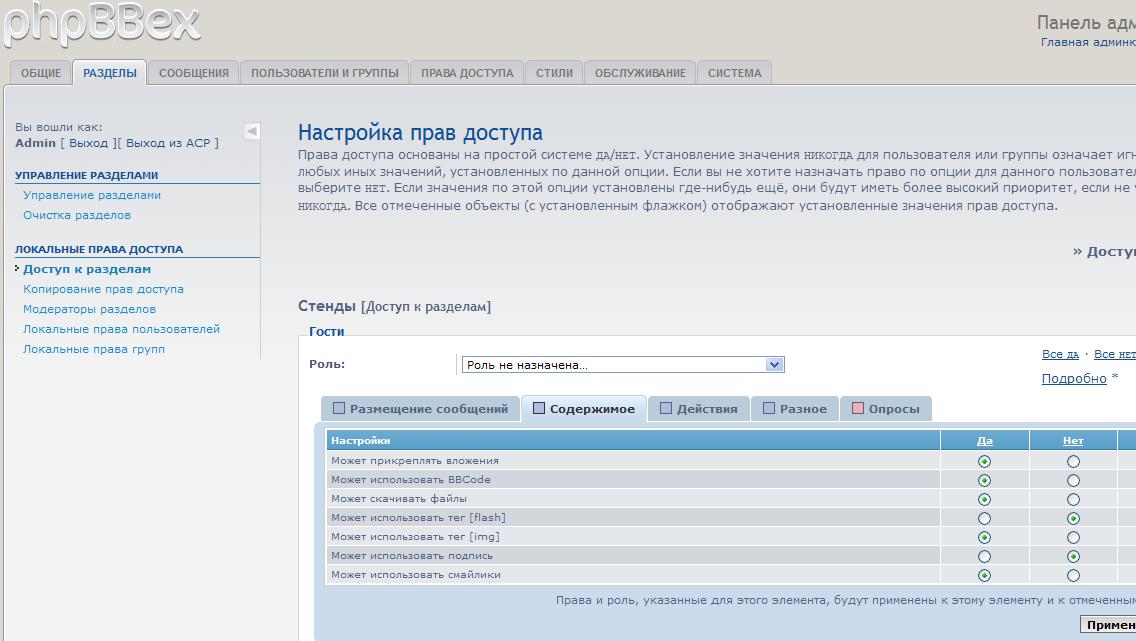Set 'Может прикреплять вложения' to Нет
1136x641 pixels.
(1073, 461)
